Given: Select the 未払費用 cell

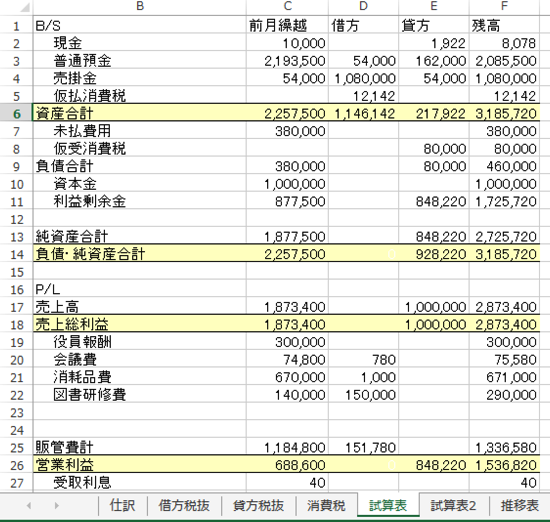Looking at the screenshot, I should [x=140, y=130].
